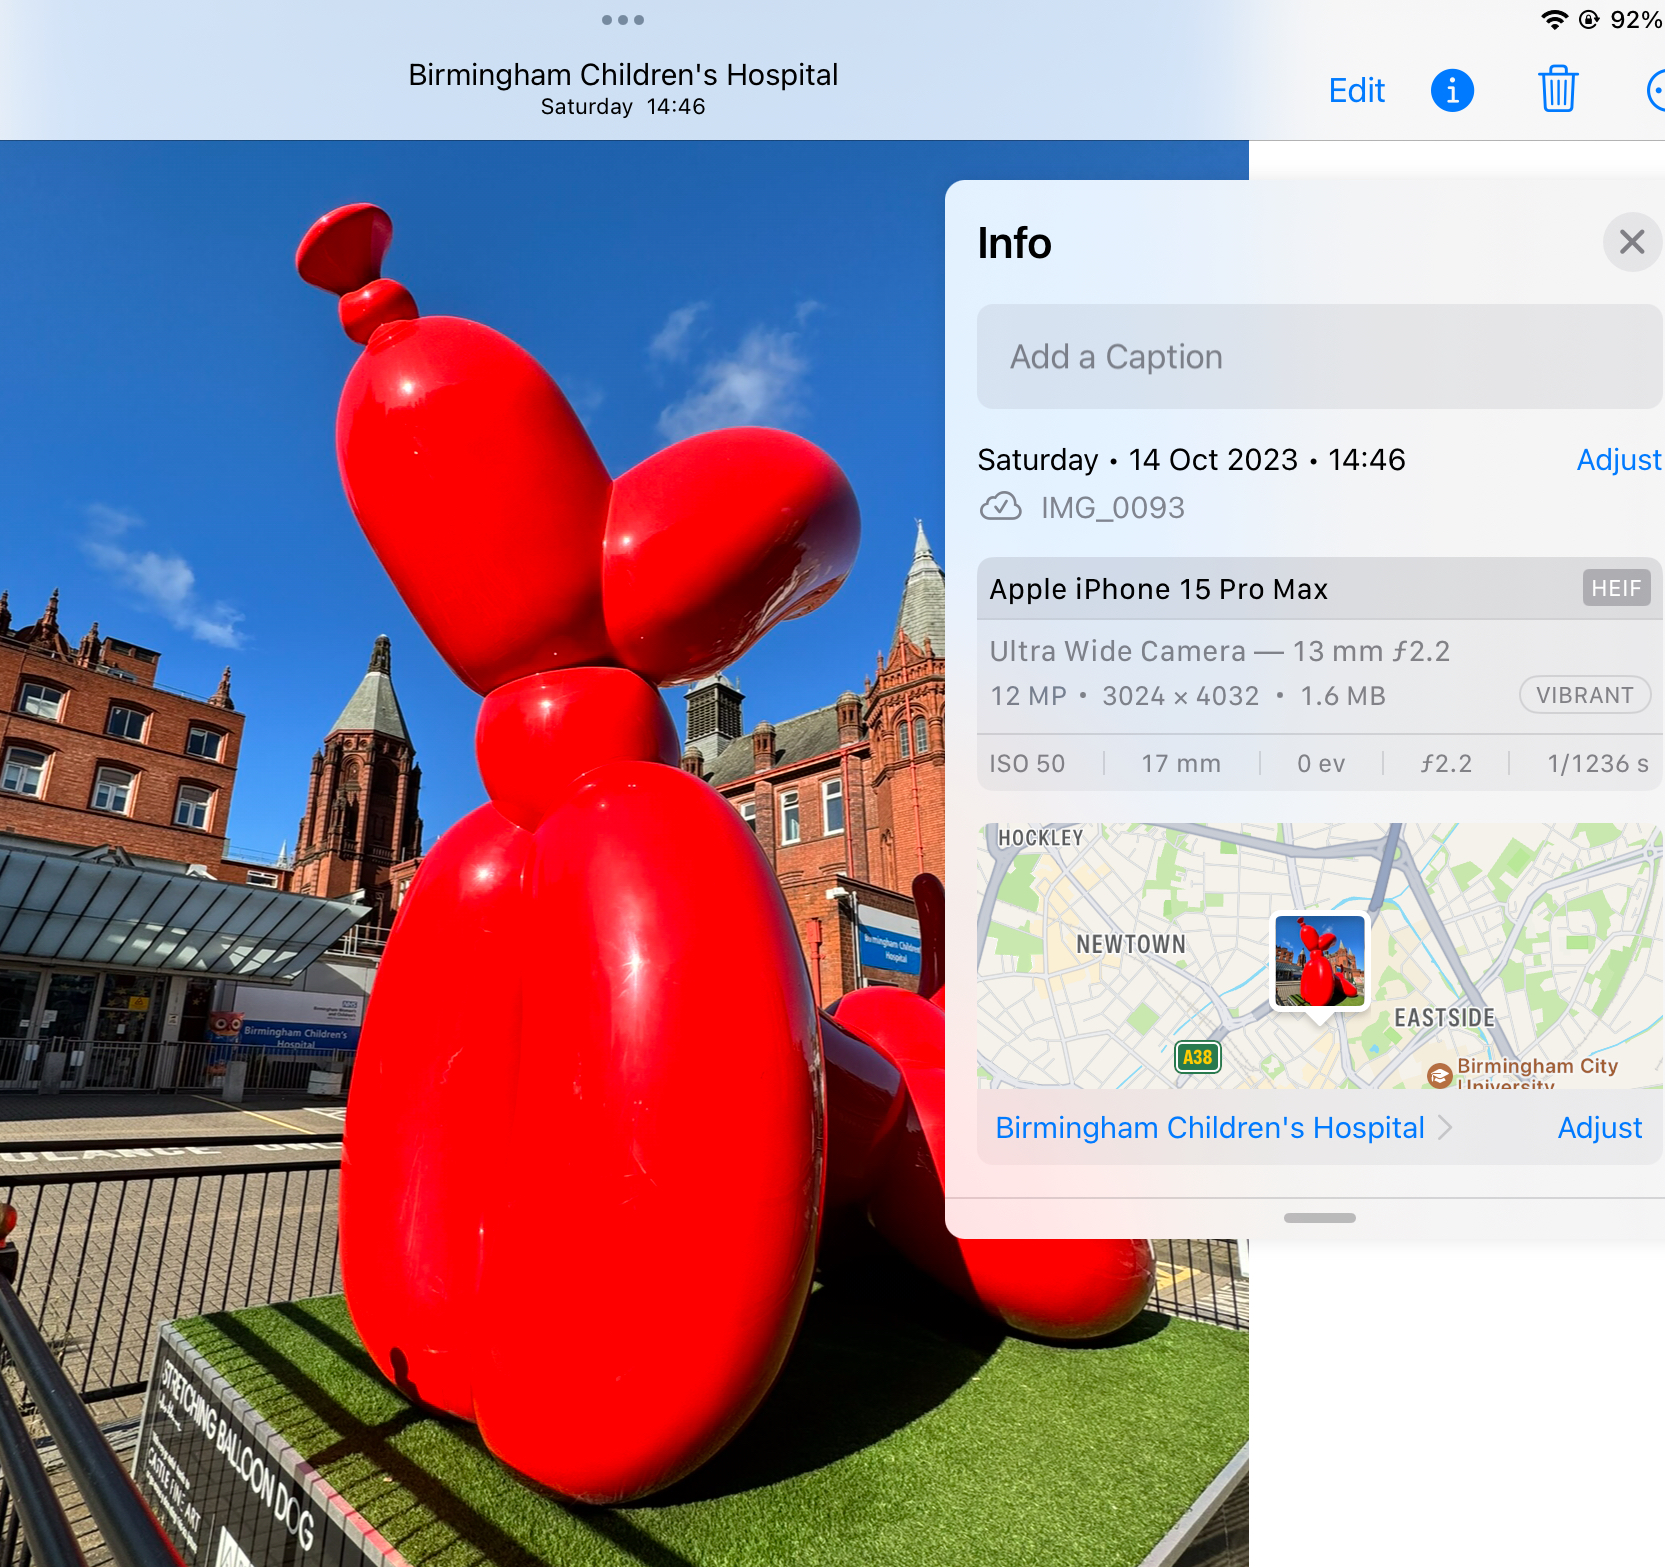Viewport: 1665px width, 1567px height.
Task: Tap the Ultra Wide Camera lens description
Action: (1219, 651)
